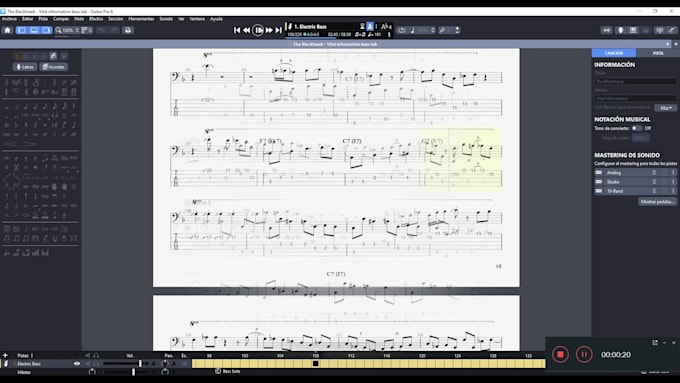Click the Home button in the toolbar
680x383 pixels.
7,30
